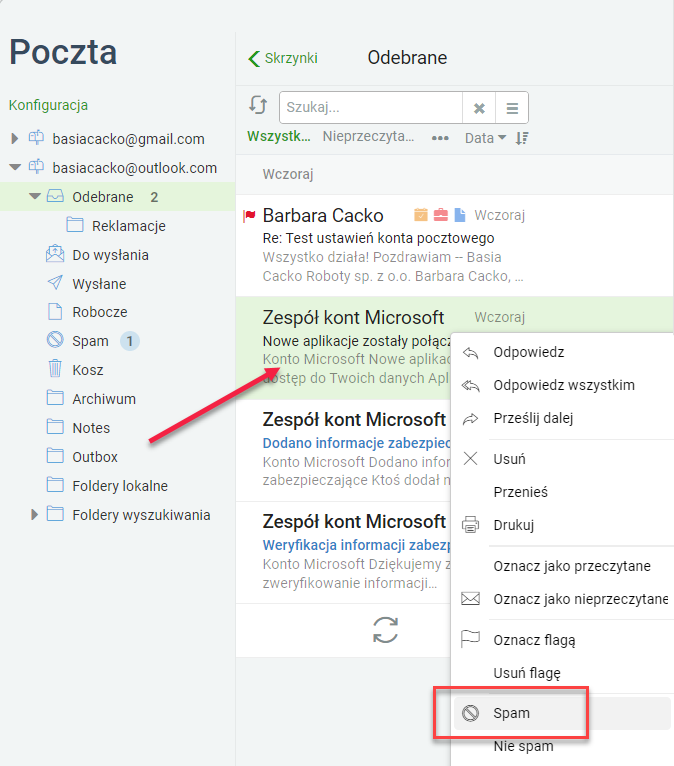Expand the basiacacko@gmail.com account
Screen dimensions: 674x766
[x=15, y=139]
